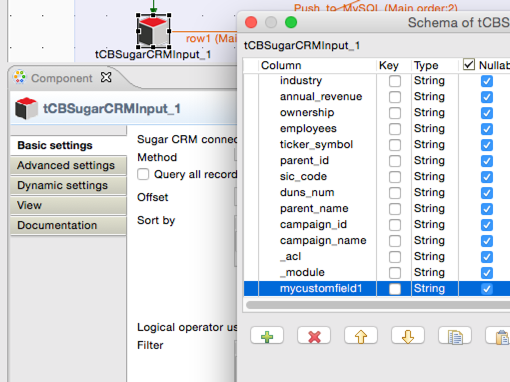Image resolution: width=510 pixels, height=382 pixels.
Task: Move selected column down with arrow button
Action: (408, 335)
